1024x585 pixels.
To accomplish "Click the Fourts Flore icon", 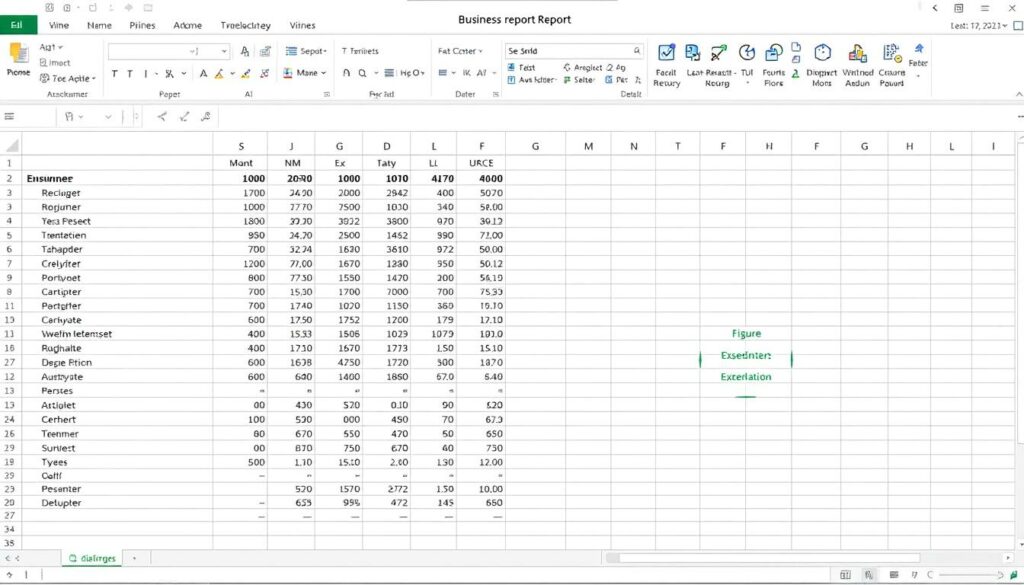I will [x=774, y=53].
